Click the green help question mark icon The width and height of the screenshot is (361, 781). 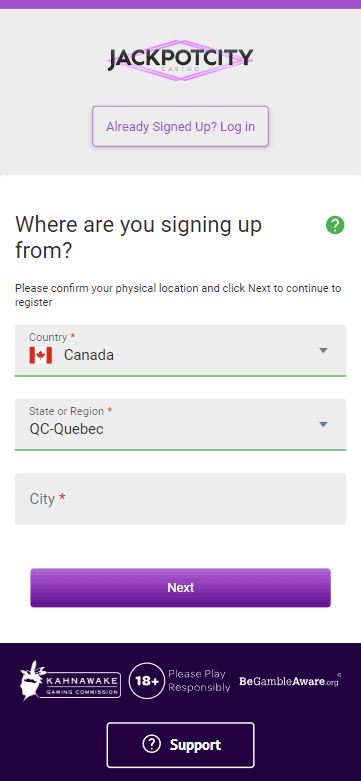335,225
